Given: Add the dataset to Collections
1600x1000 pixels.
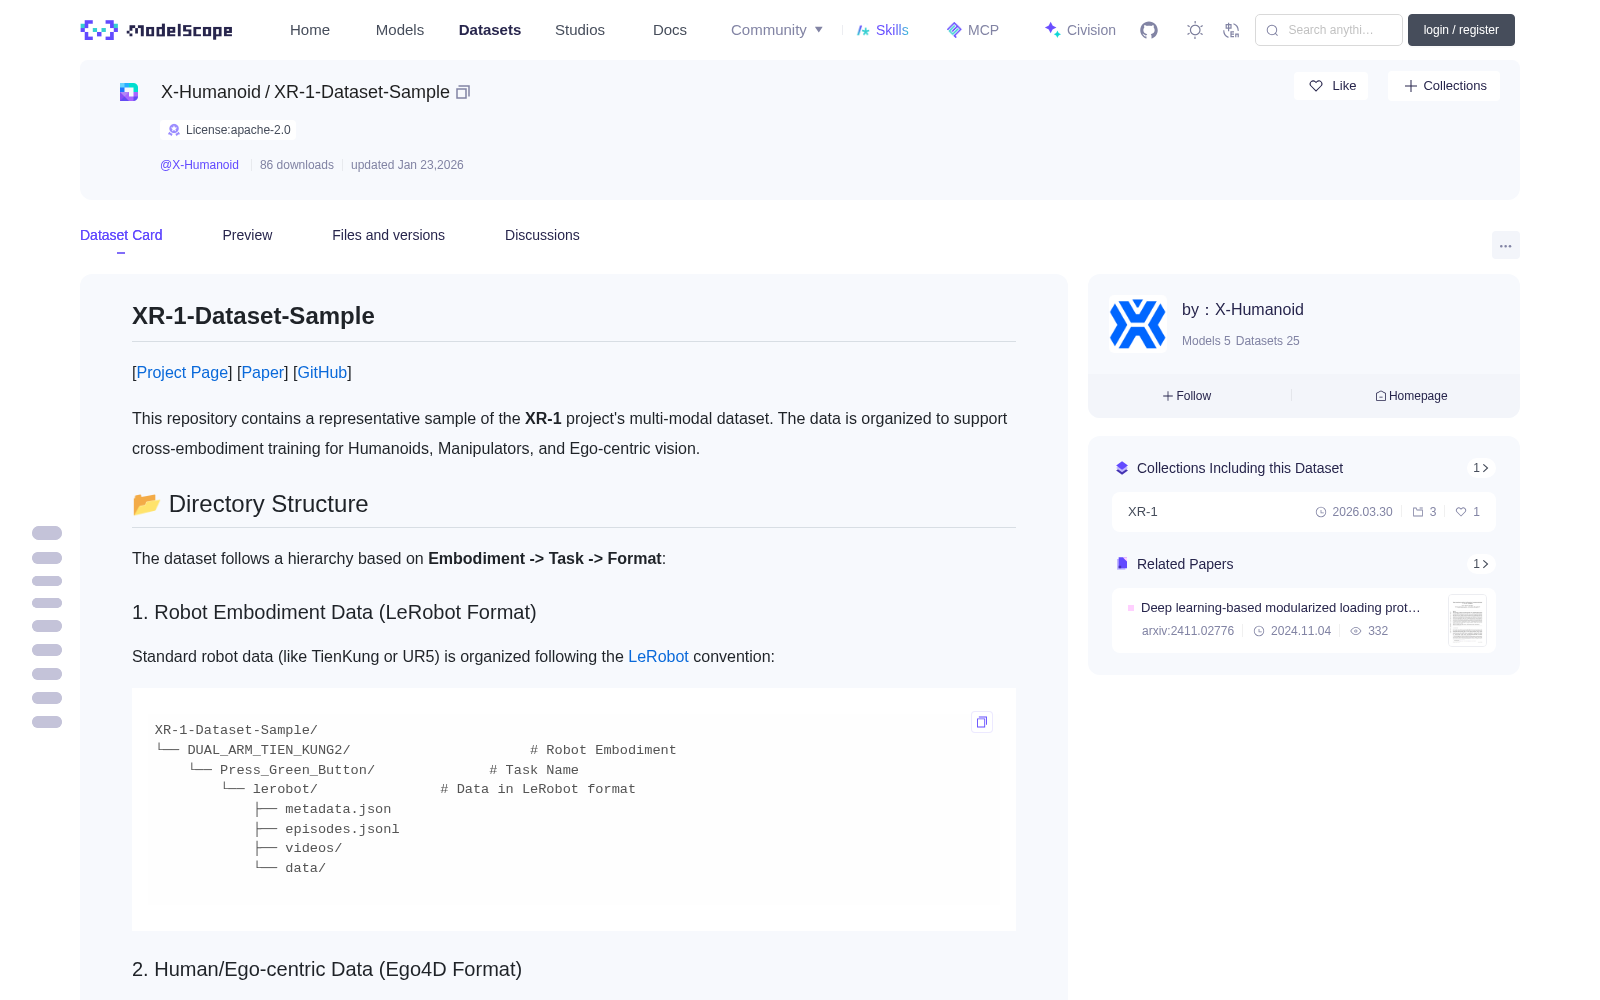Looking at the screenshot, I should pos(1444,86).
